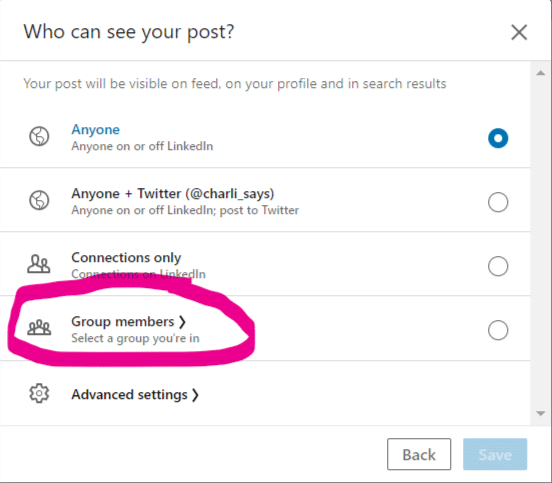Click the gear icon for Advanced settings
Image resolution: width=552 pixels, height=483 pixels.
(x=39, y=393)
